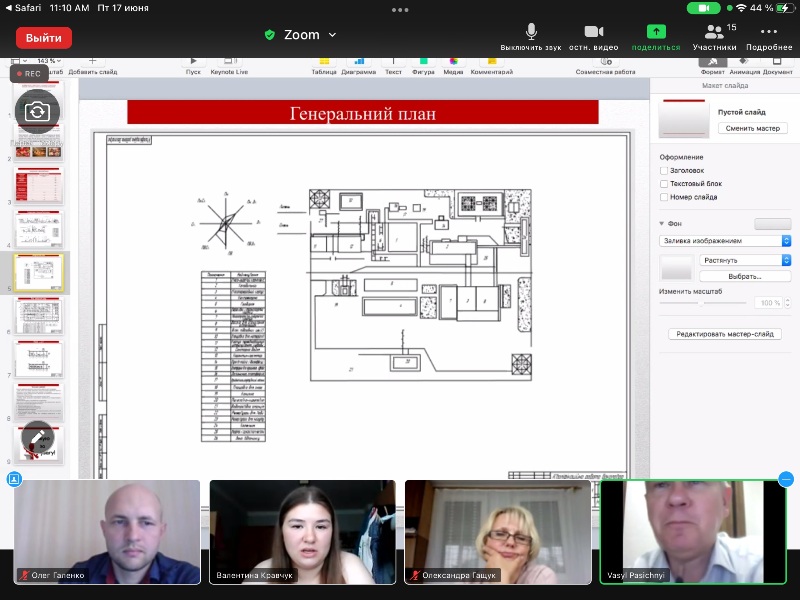Open the Заливка изображением dropdown
Image resolution: width=800 pixels, height=600 pixels.
pos(725,241)
